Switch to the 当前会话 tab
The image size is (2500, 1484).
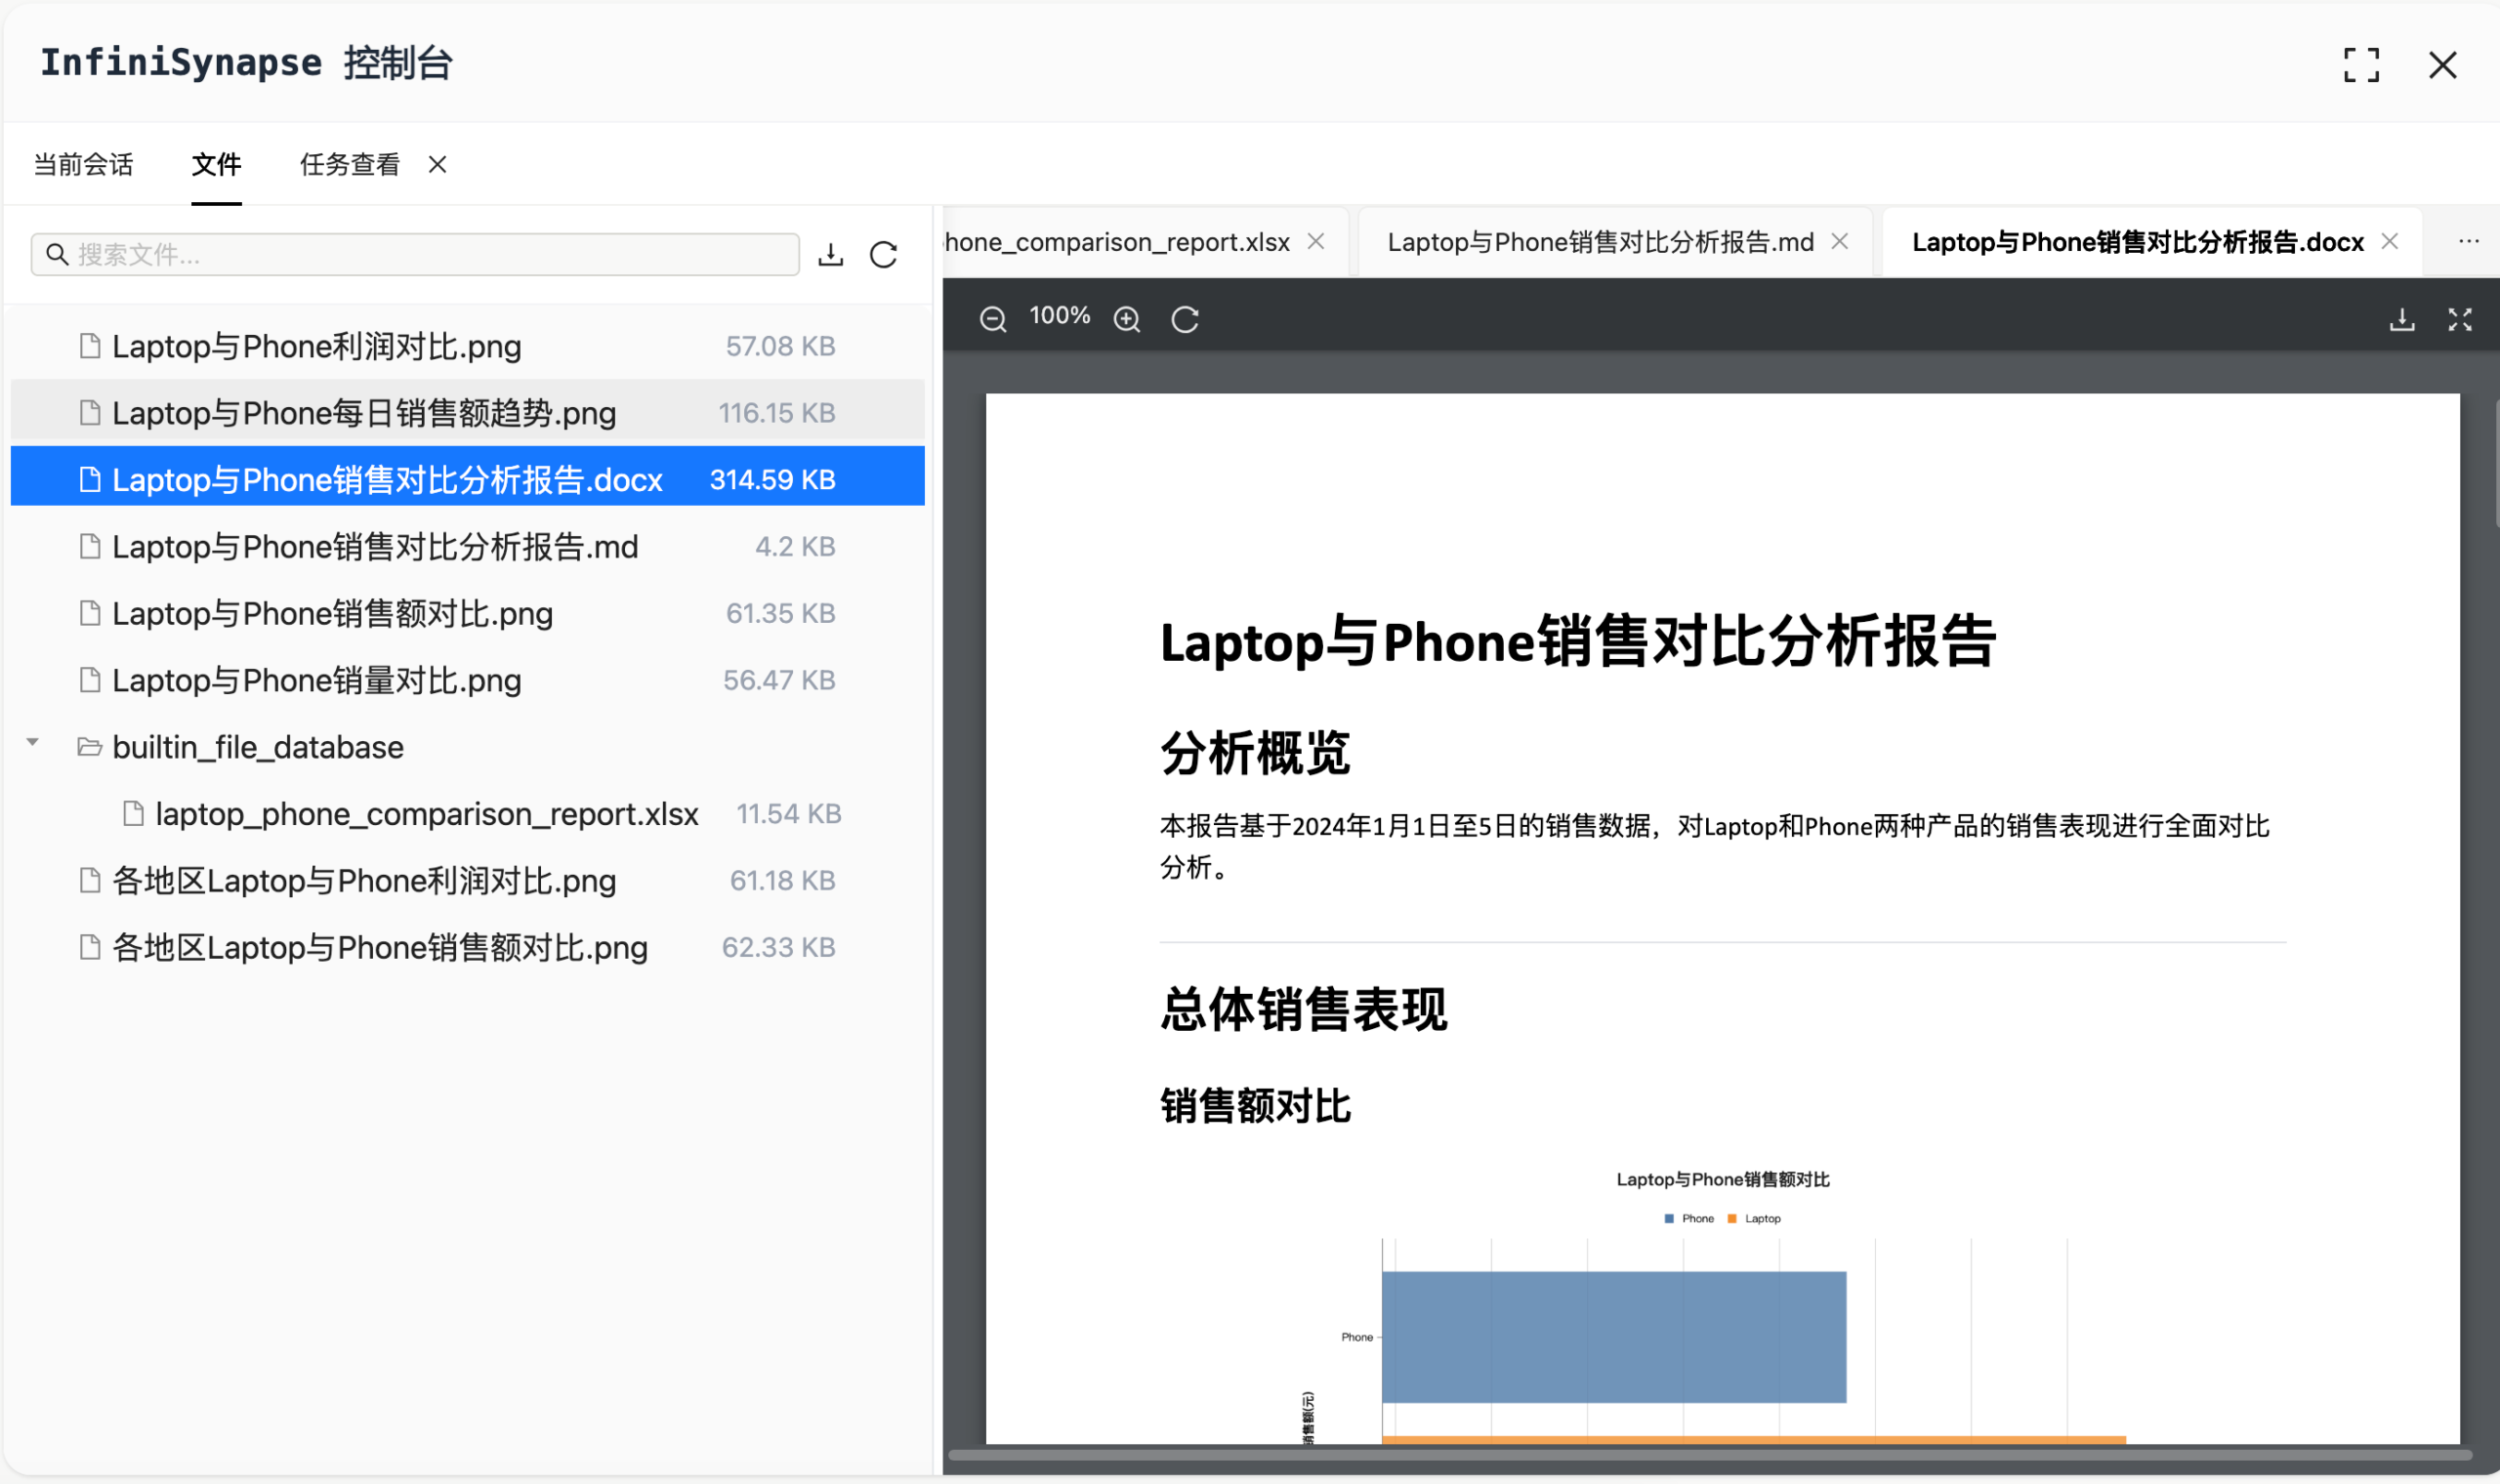pos(83,164)
